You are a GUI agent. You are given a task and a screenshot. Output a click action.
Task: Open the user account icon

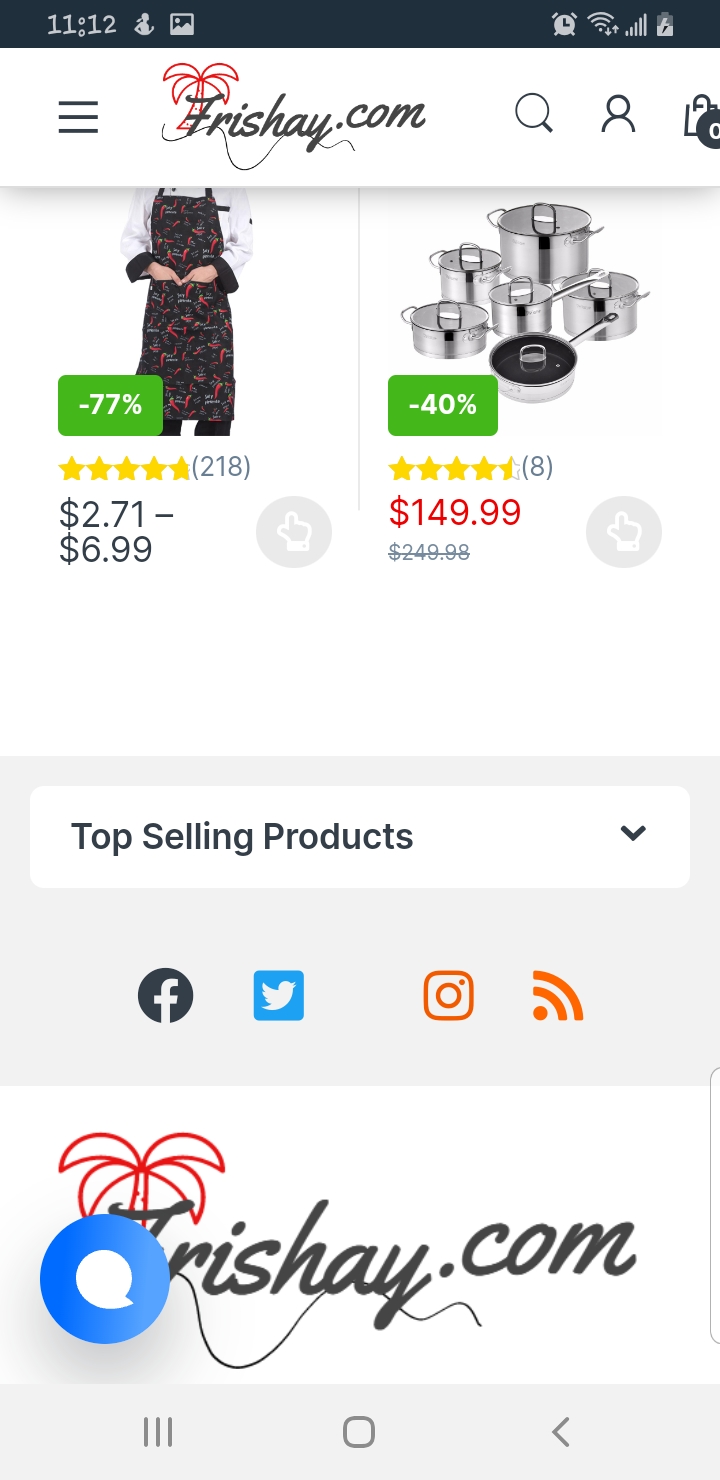coord(618,115)
